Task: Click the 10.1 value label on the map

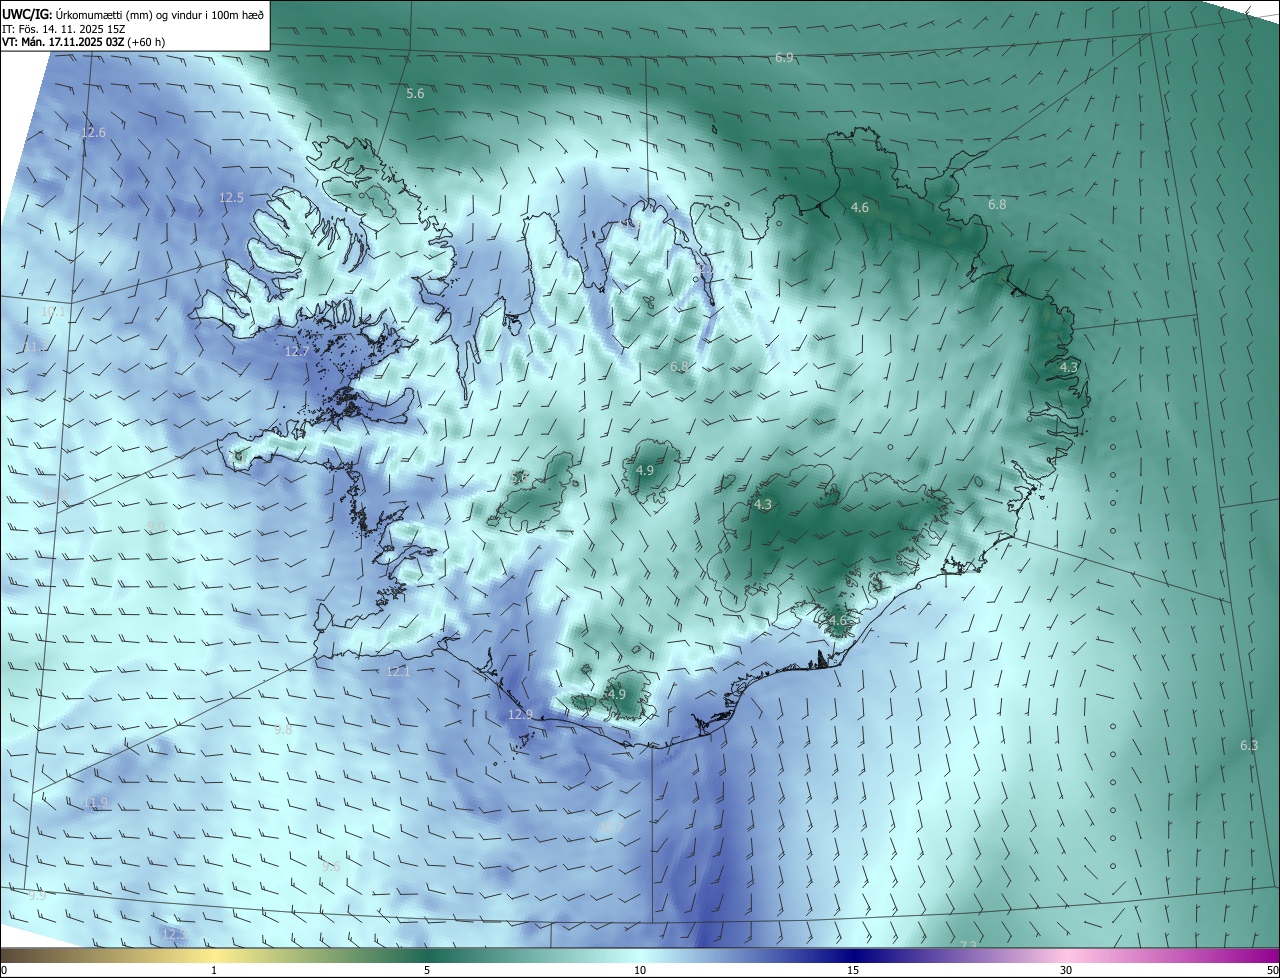Action: [52, 312]
